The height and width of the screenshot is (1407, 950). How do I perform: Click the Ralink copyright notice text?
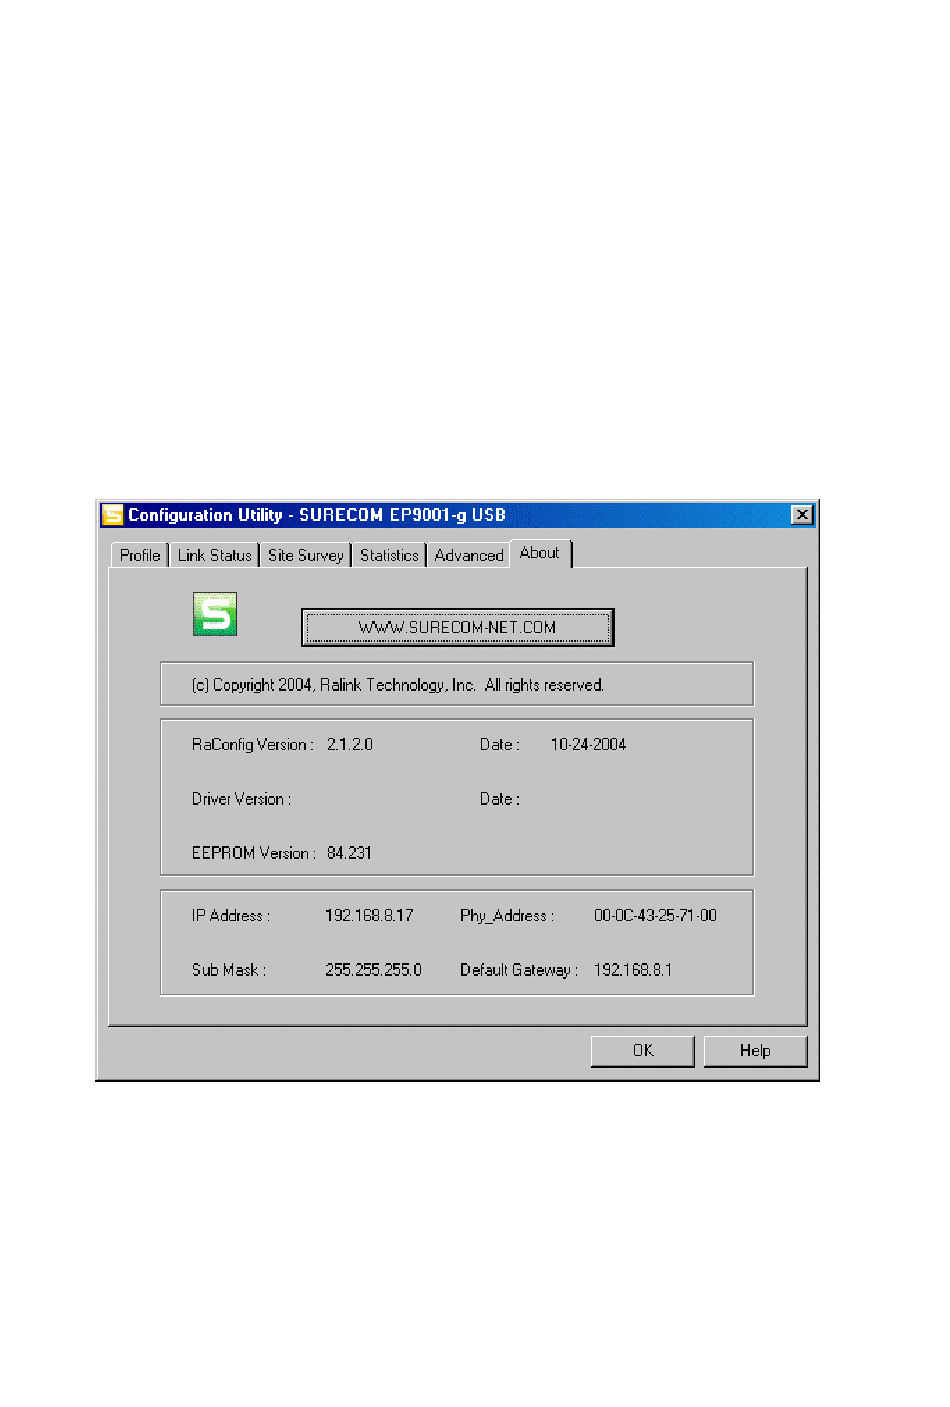click(x=398, y=685)
